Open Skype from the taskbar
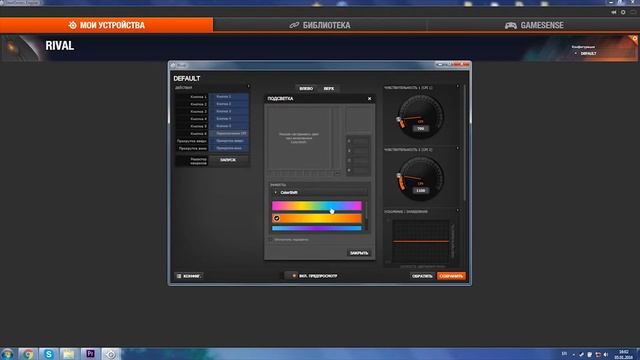This screenshot has height=360, width=640. (x=49, y=354)
